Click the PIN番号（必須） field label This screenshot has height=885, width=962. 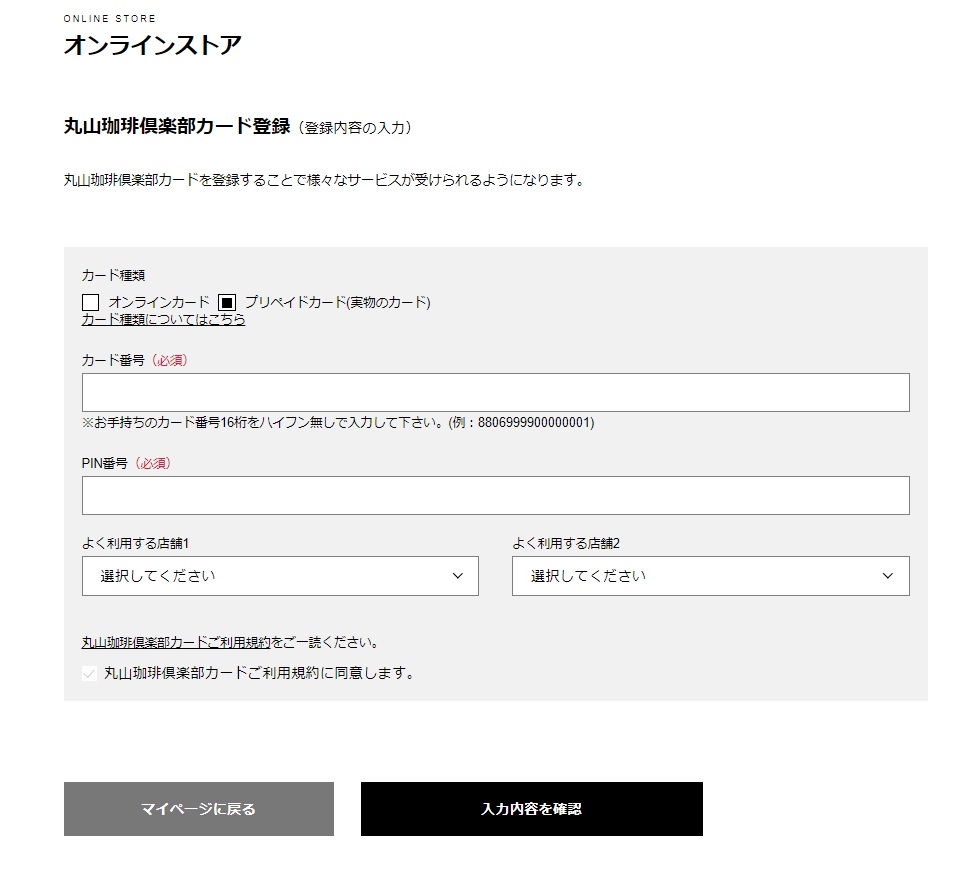125,464
